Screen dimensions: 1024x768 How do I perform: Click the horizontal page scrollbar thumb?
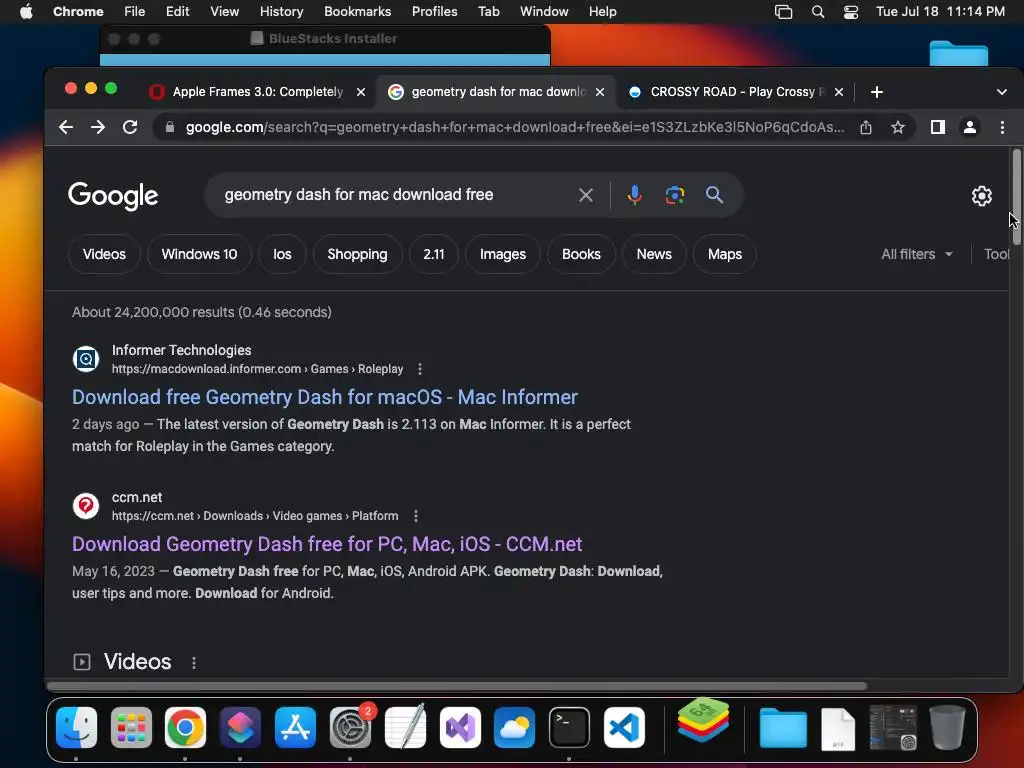point(457,686)
